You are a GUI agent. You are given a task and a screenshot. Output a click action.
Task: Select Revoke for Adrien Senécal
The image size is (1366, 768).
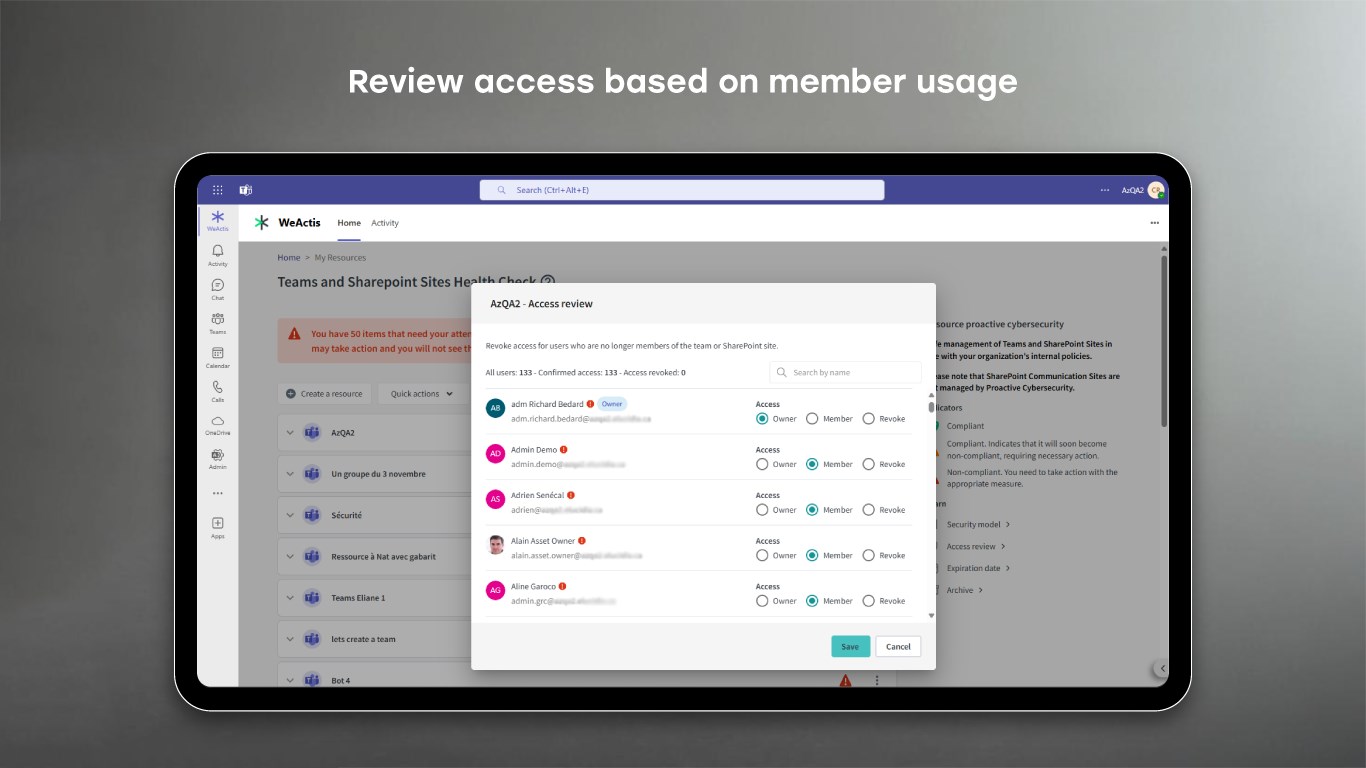coord(868,510)
